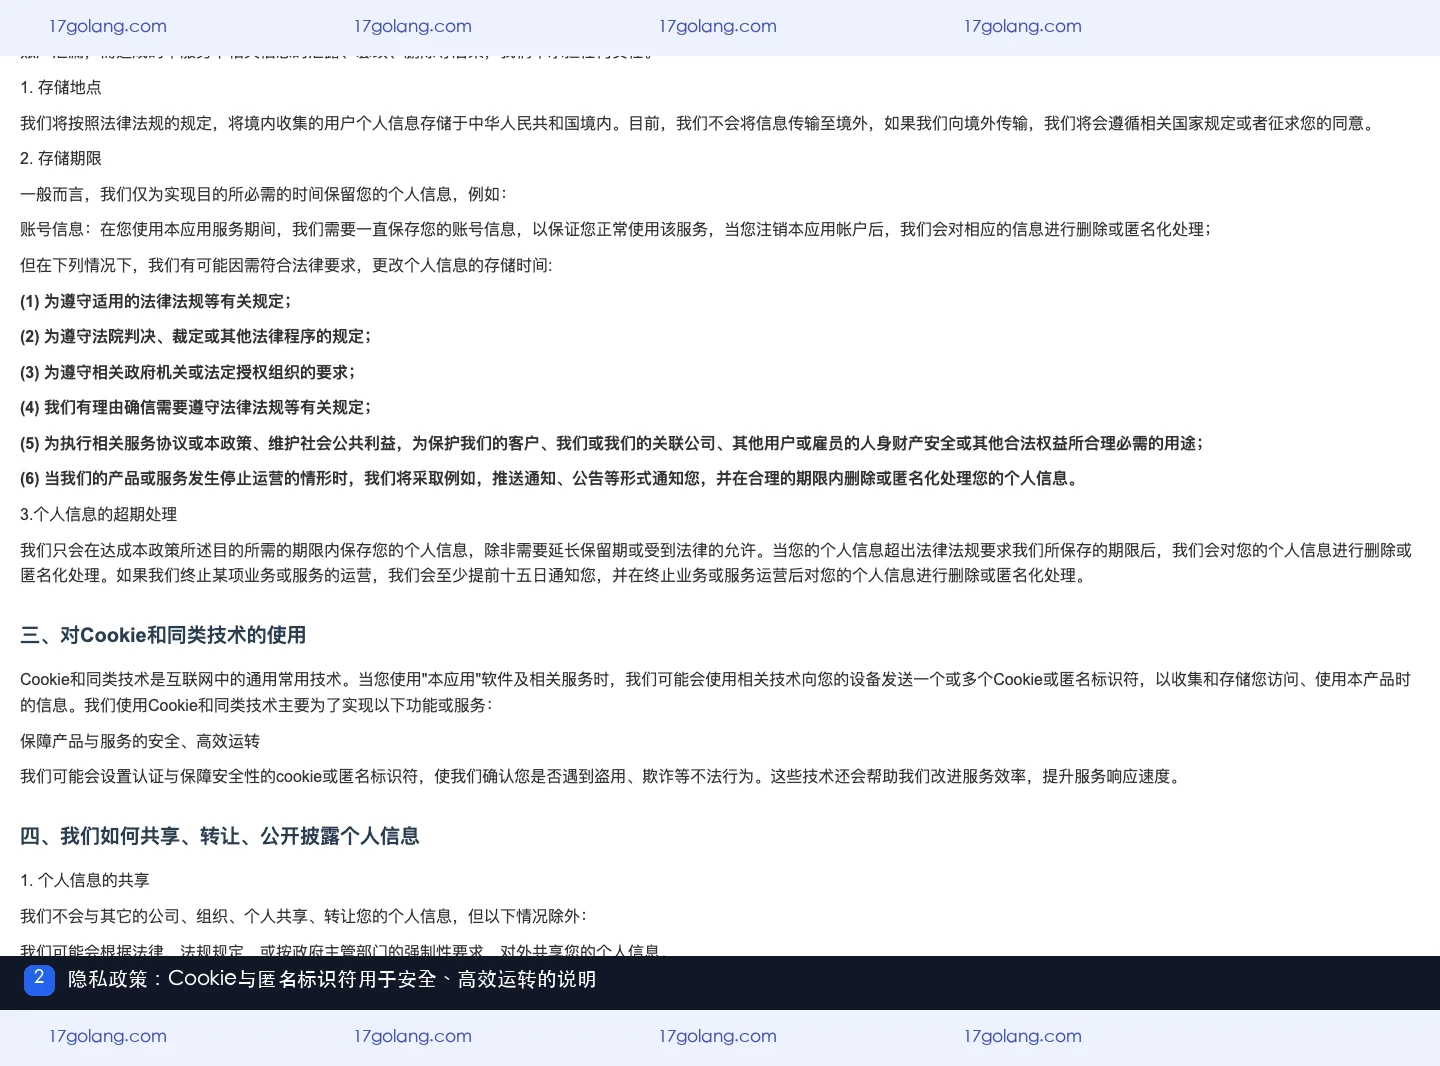The width and height of the screenshot is (1440, 1066).
Task: Select the paragraph starting 'Cookie和同类技术是互联网中'
Action: 716,692
